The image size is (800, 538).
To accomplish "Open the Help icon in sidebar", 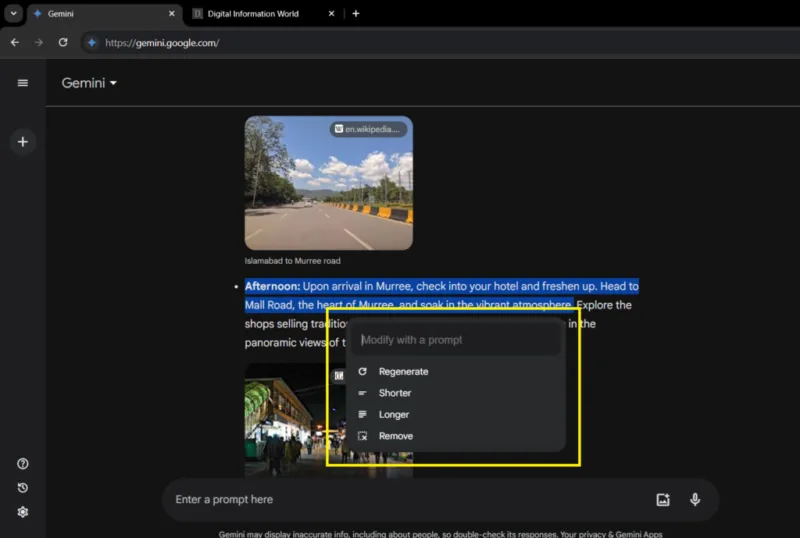I will (x=23, y=464).
